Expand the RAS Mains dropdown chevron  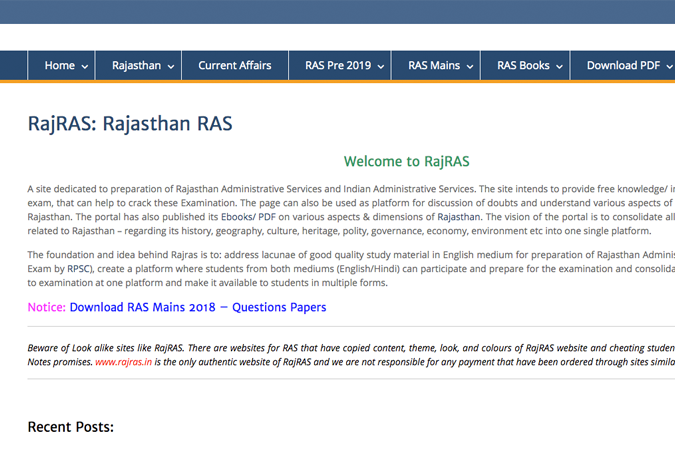(x=469, y=67)
